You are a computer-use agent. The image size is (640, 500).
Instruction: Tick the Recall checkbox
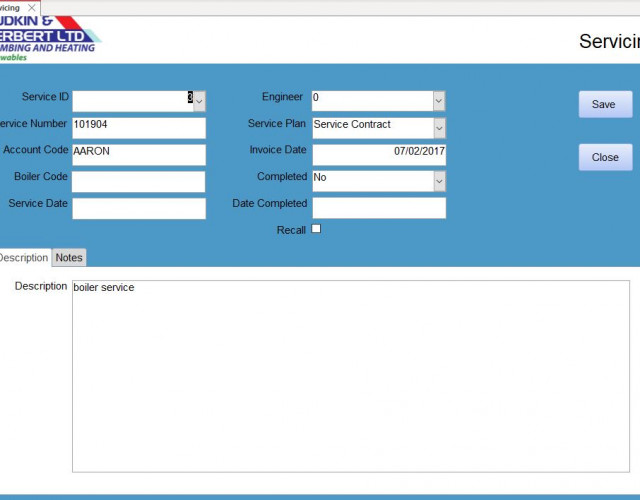(317, 229)
